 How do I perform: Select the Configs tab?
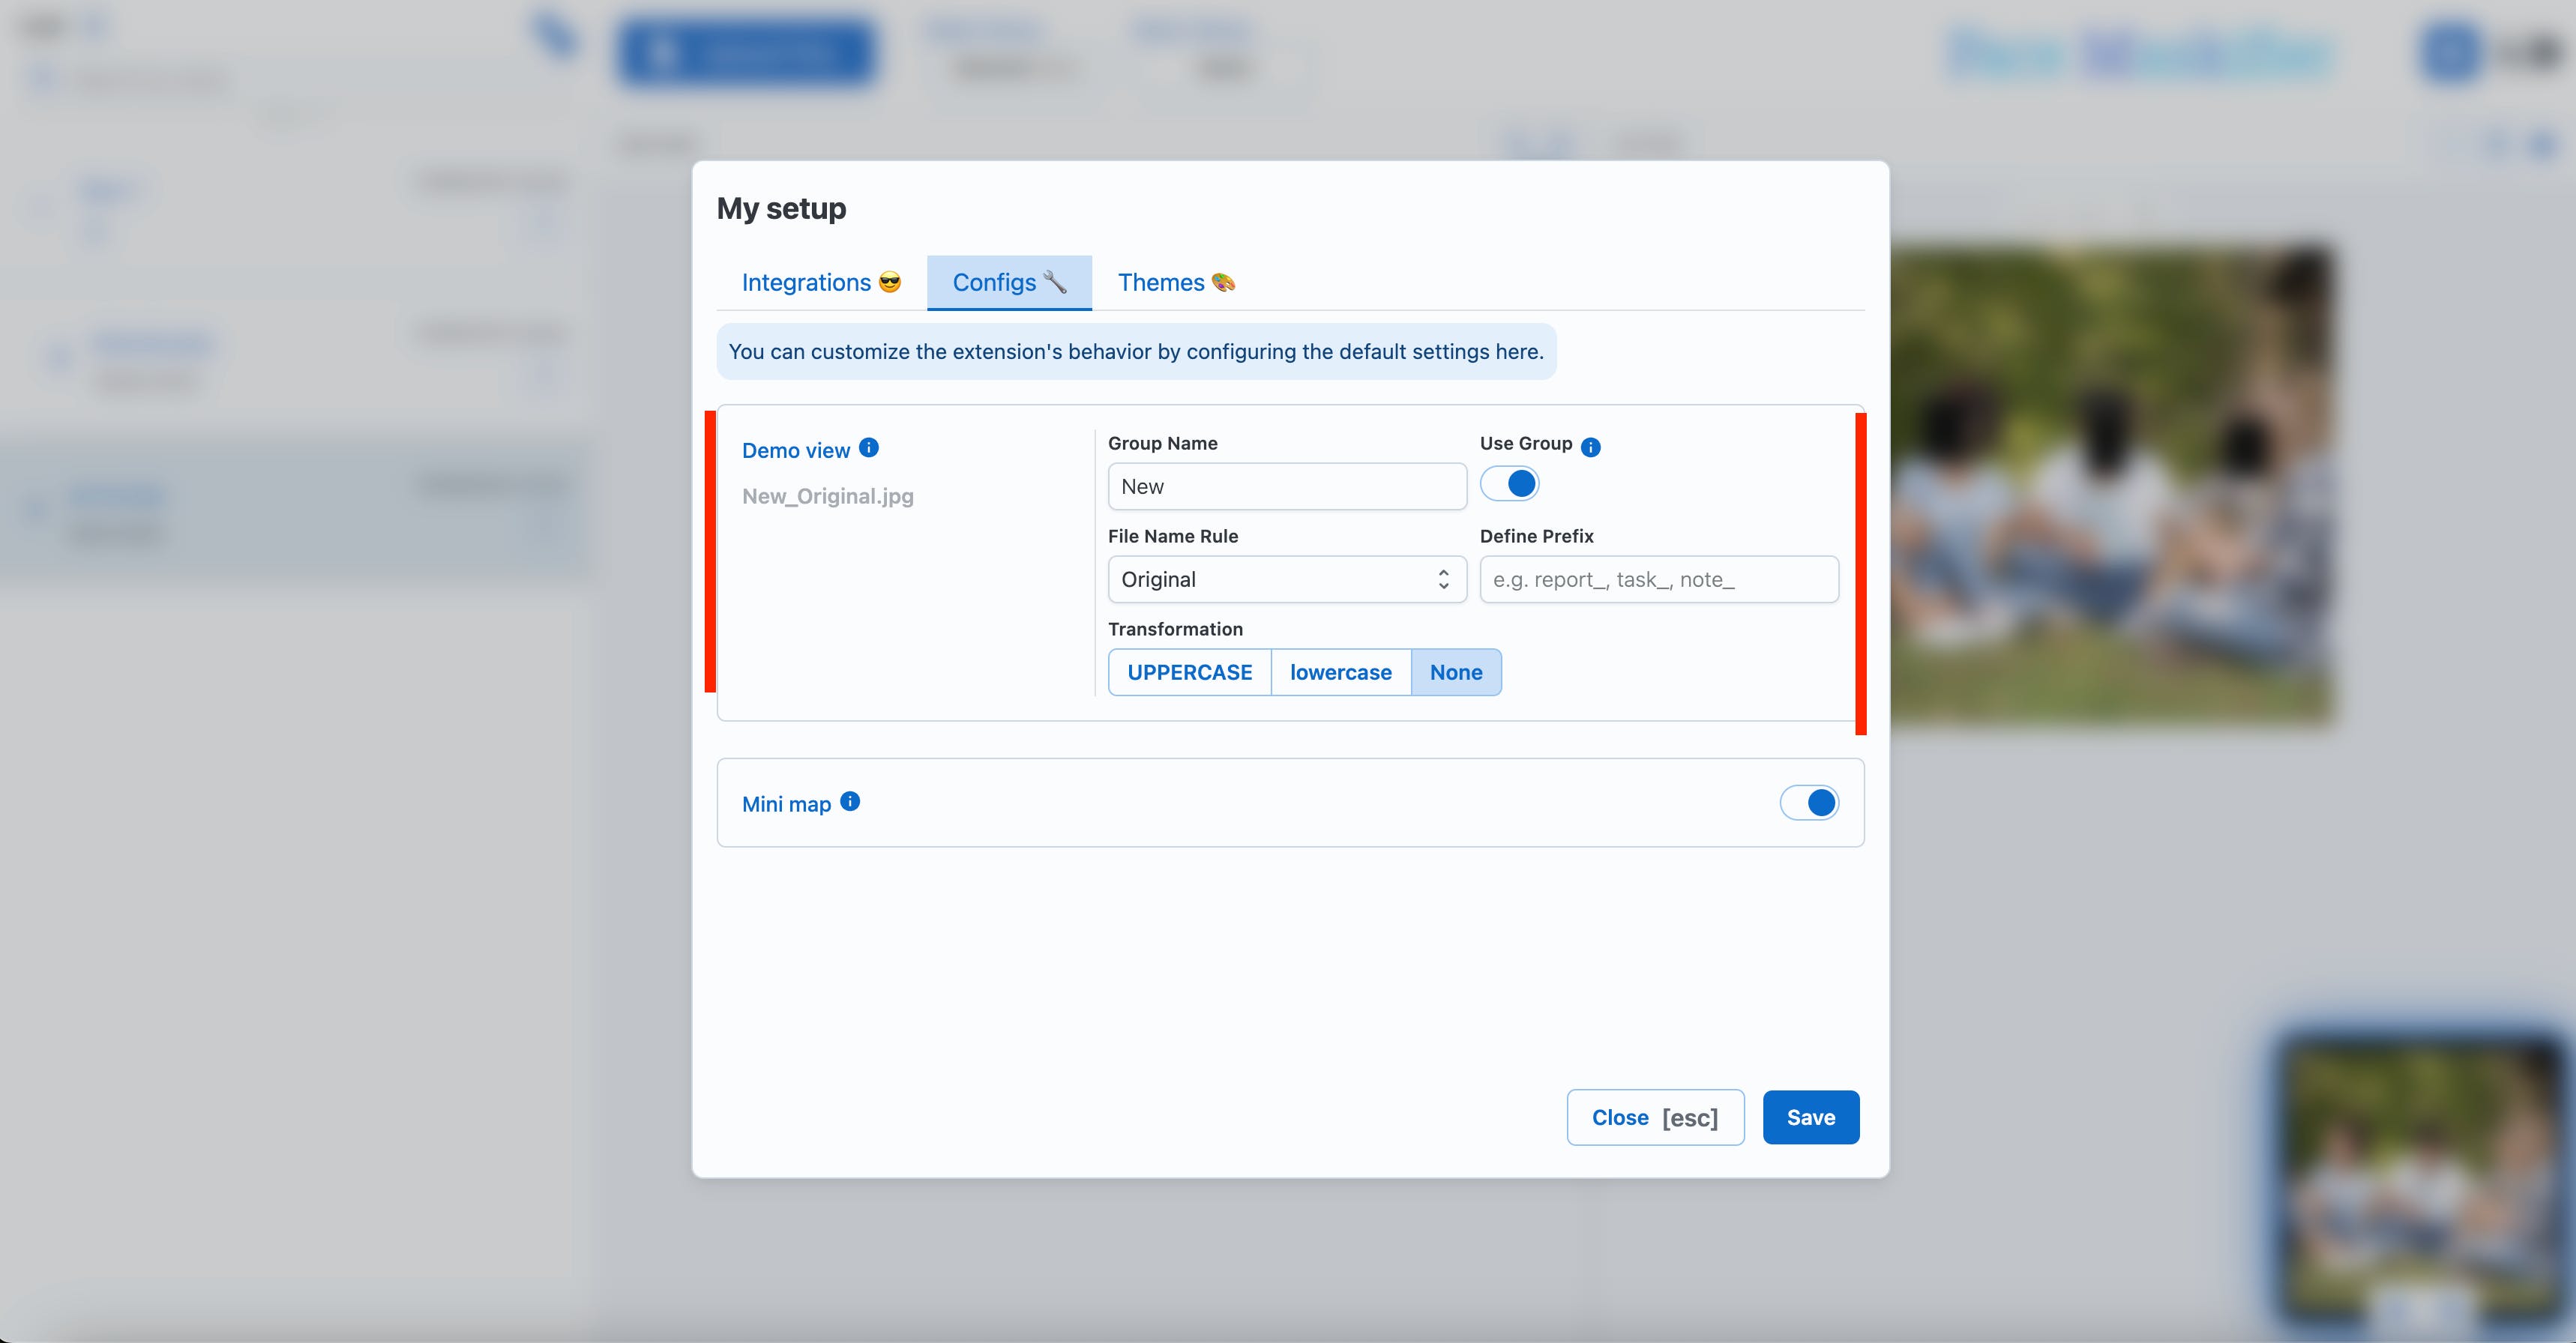pyautogui.click(x=1008, y=283)
